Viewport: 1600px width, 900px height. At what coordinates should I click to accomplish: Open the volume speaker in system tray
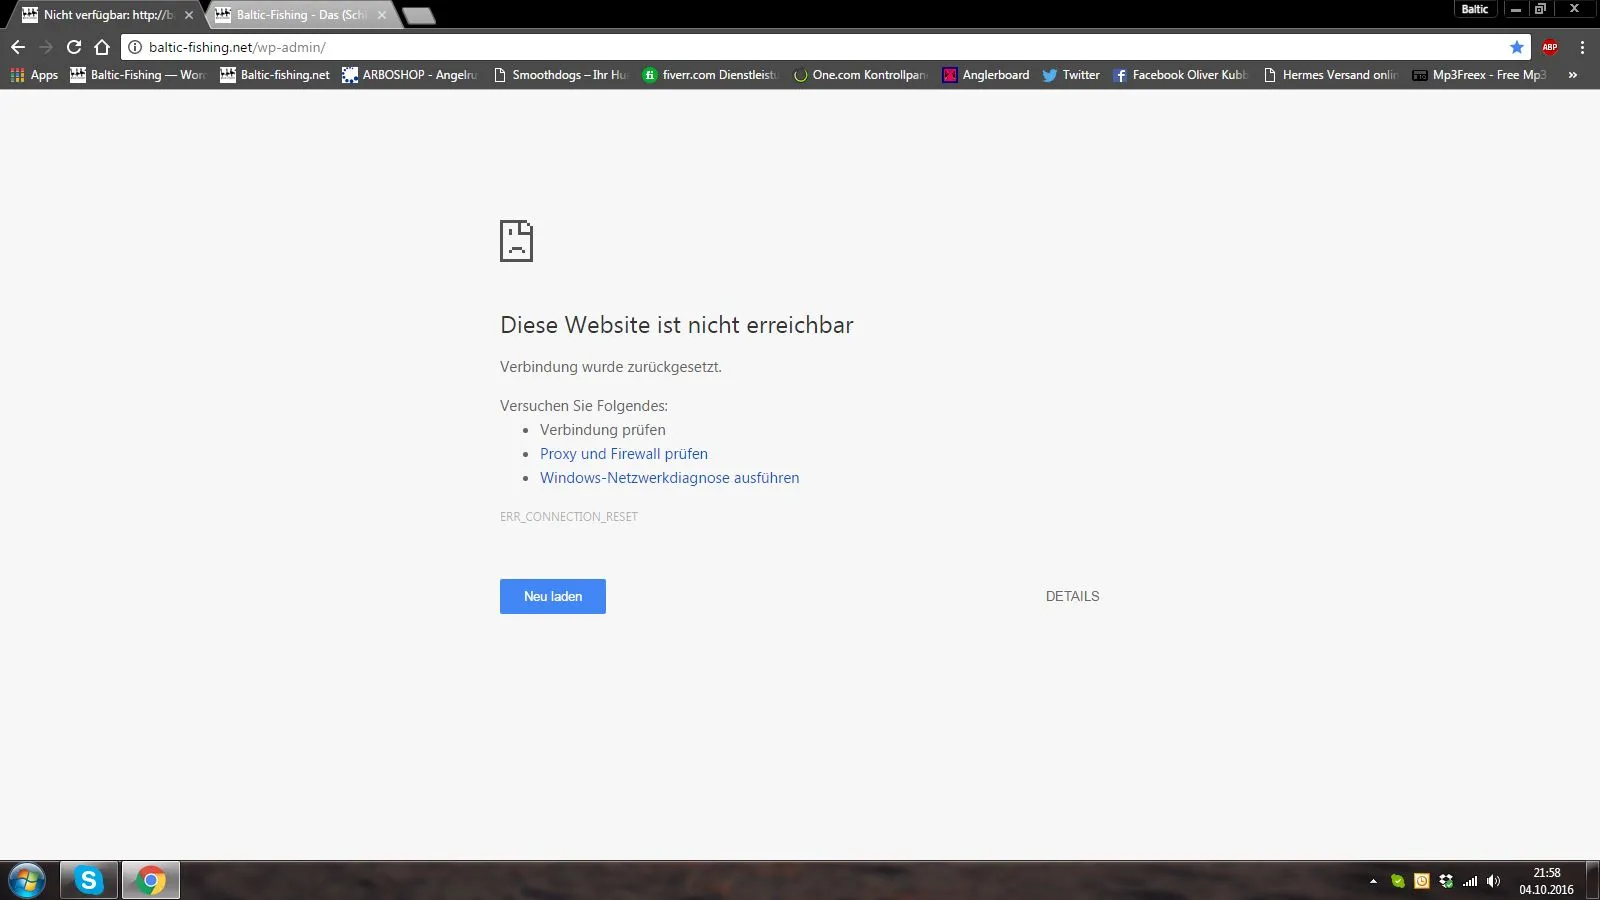tap(1493, 881)
